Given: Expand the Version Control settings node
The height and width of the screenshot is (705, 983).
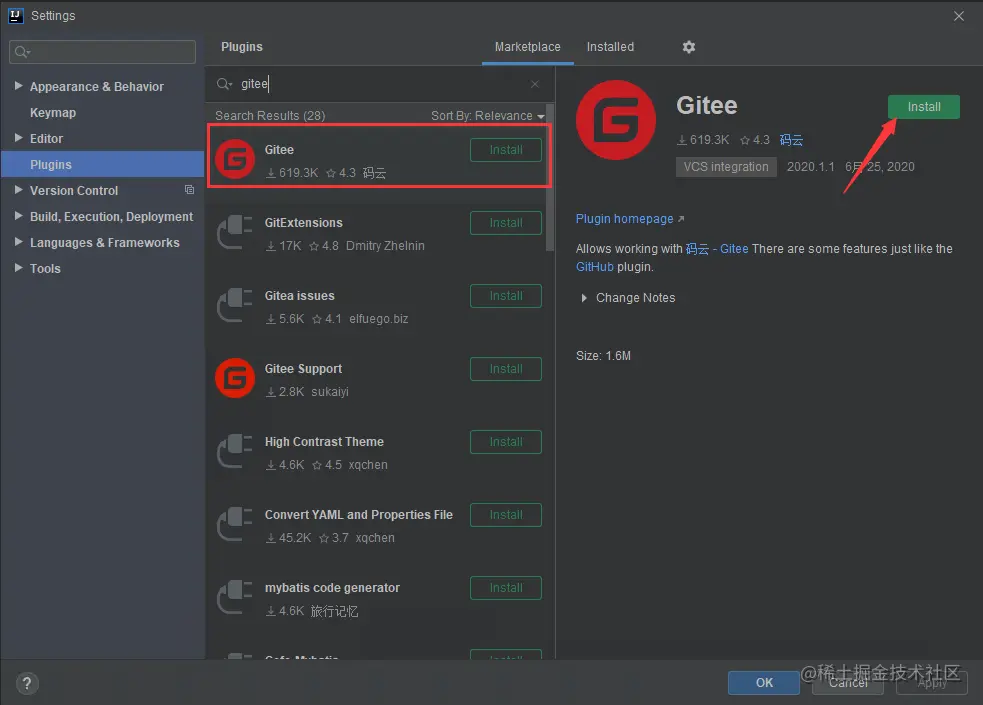Looking at the screenshot, I should click(18, 190).
